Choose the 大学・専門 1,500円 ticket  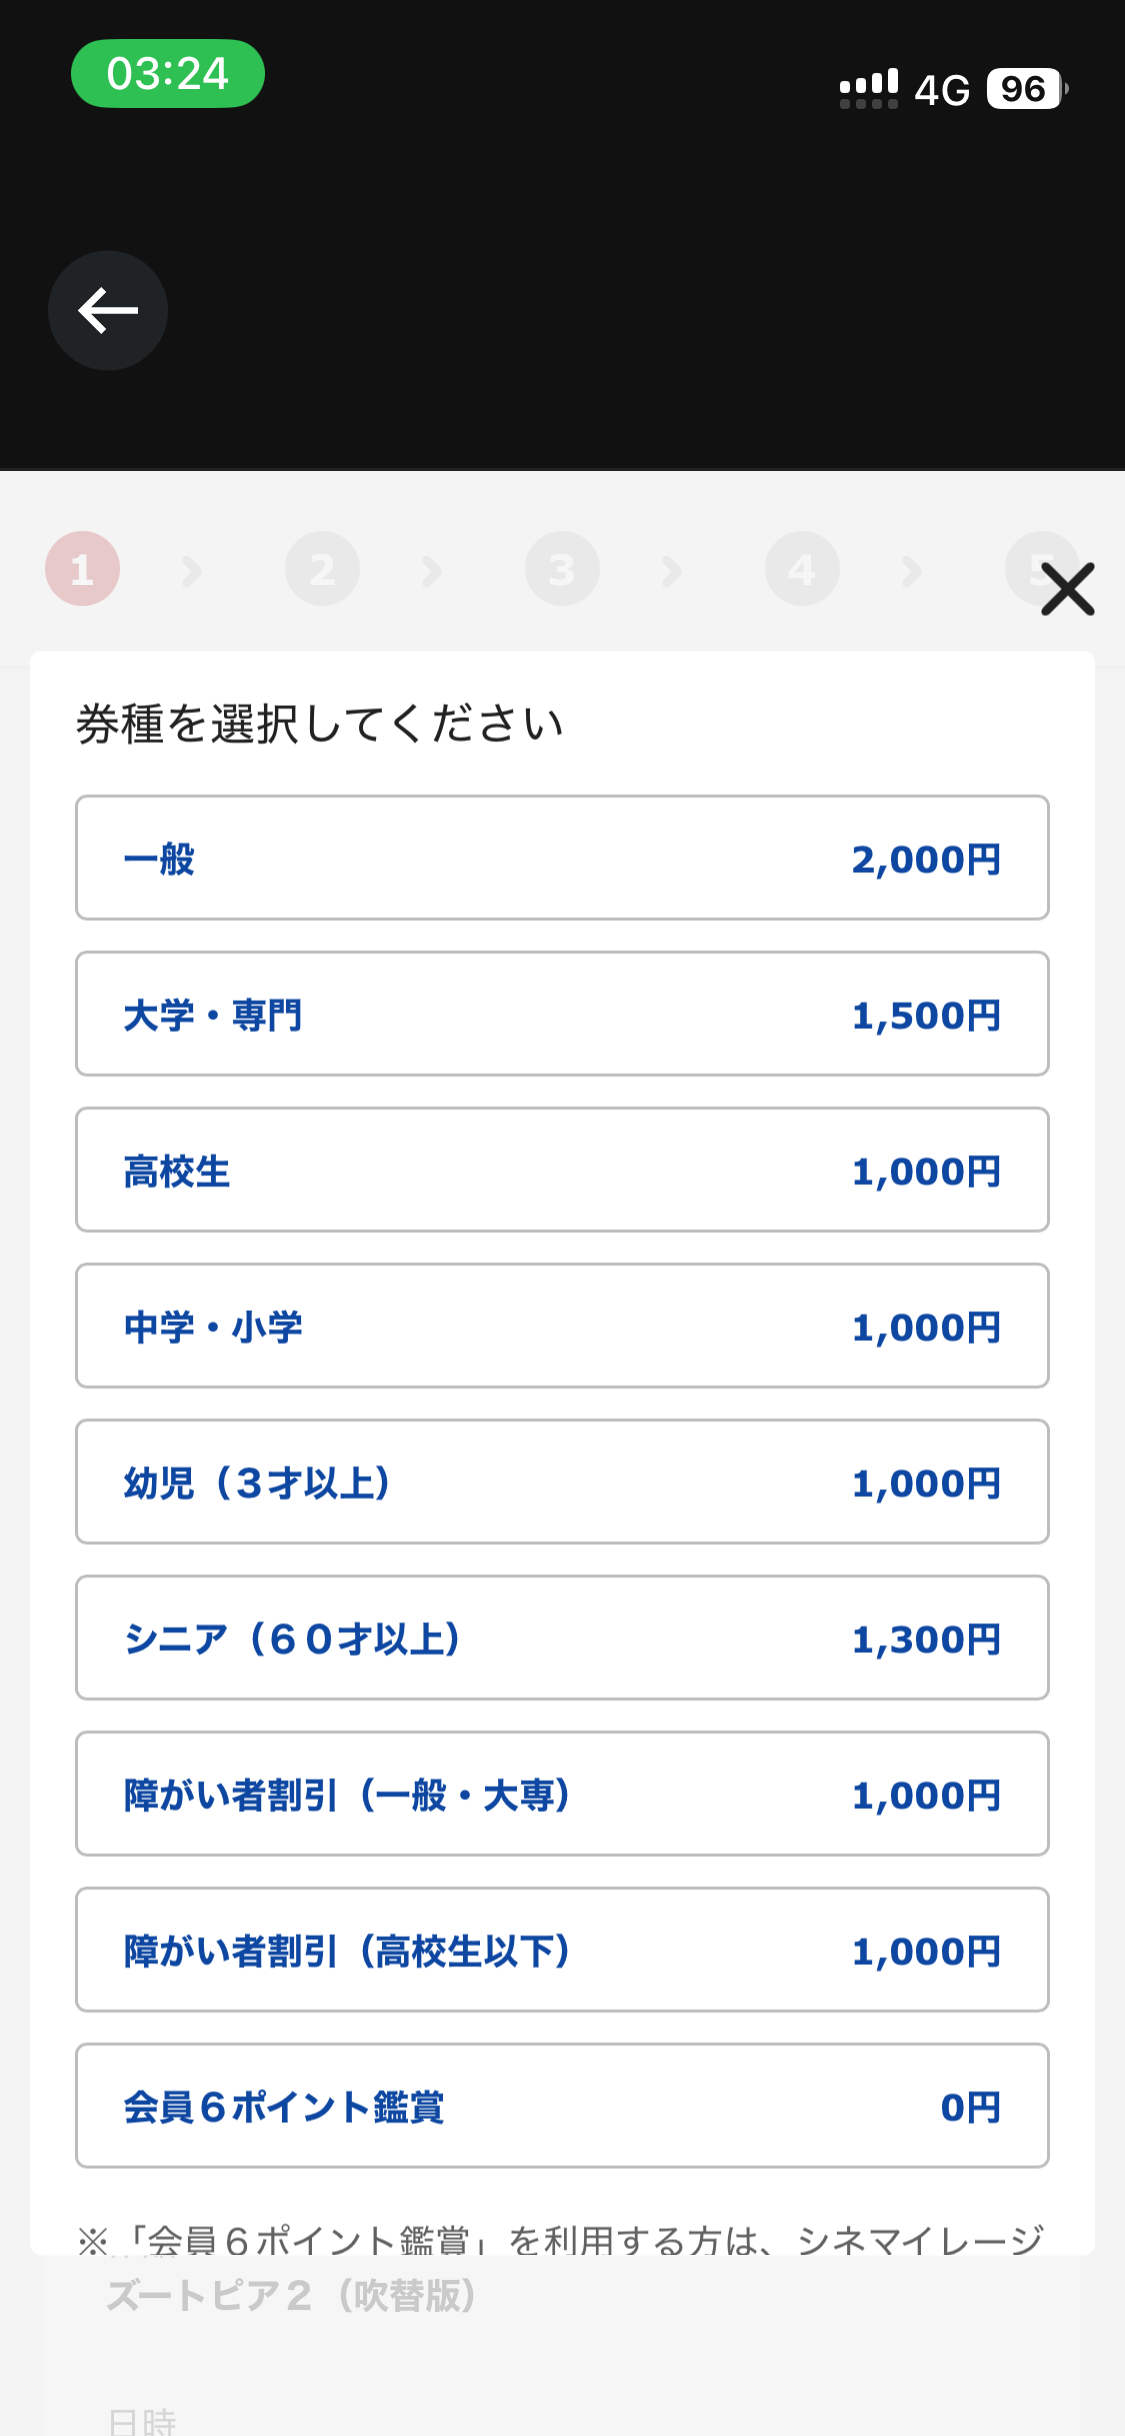[562, 1014]
